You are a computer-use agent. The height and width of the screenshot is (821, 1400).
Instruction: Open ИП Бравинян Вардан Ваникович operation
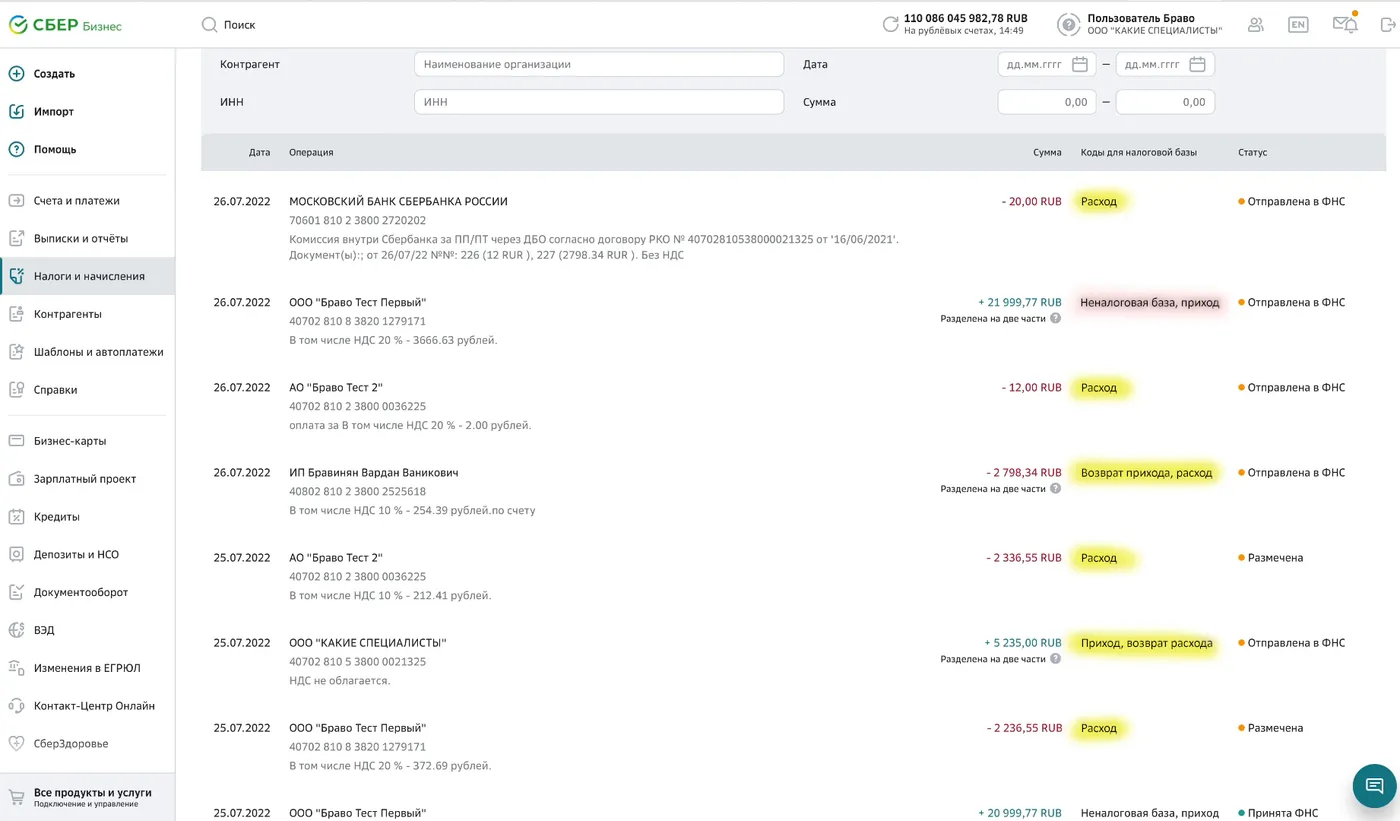[x=374, y=472]
